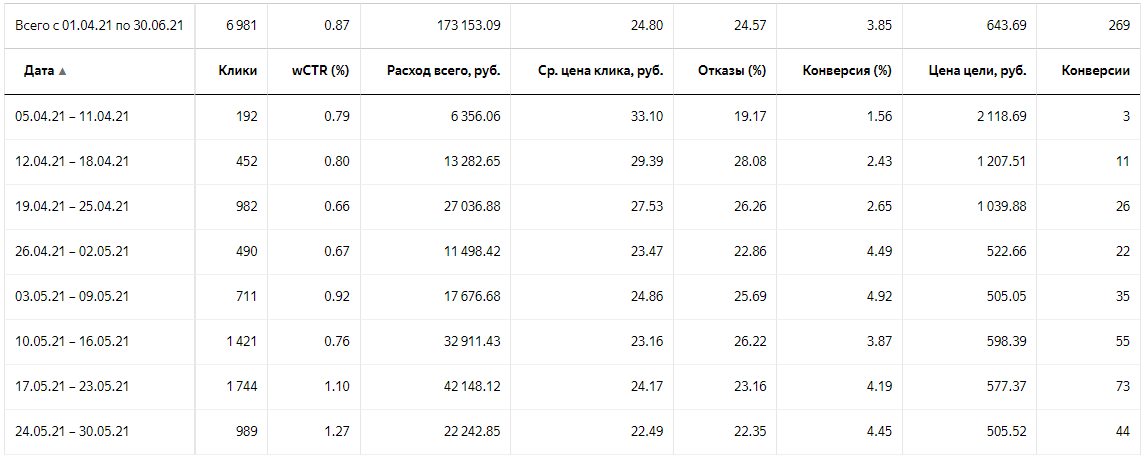Select the 12.04.21 – 18.04.21 date row
The width and height of the screenshot is (1144, 459).
(572, 161)
